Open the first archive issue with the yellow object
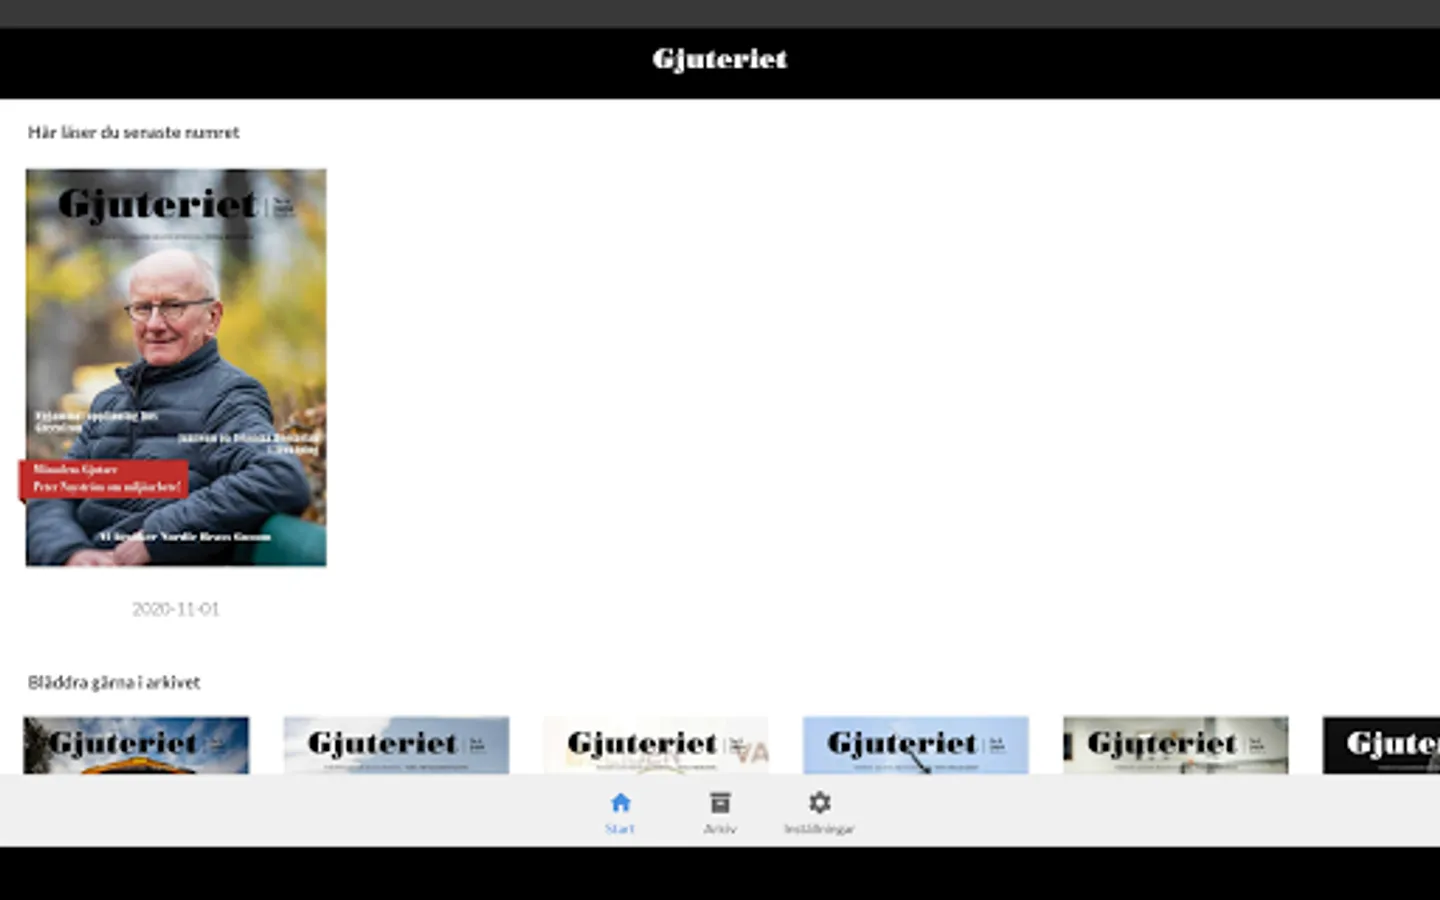 tap(136, 745)
